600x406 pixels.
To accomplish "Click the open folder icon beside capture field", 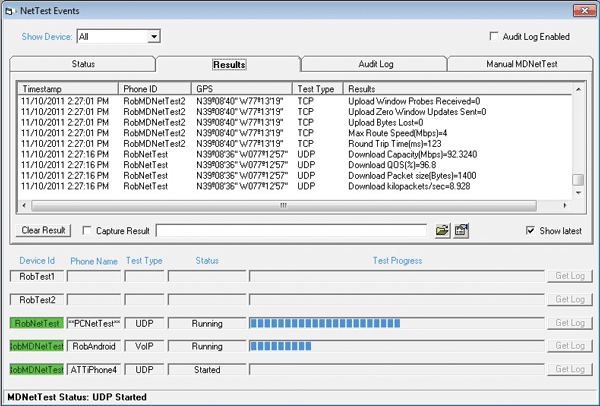I will (442, 231).
